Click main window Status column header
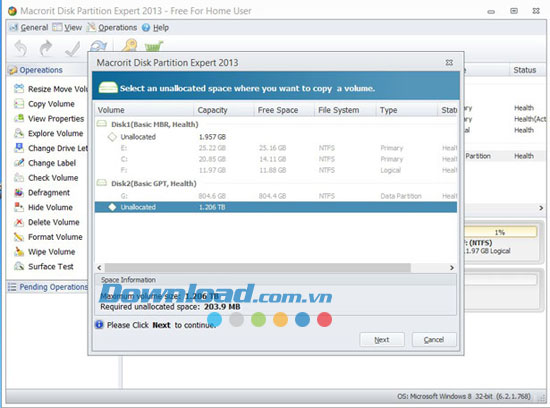The width and height of the screenshot is (550, 408). coord(527,70)
